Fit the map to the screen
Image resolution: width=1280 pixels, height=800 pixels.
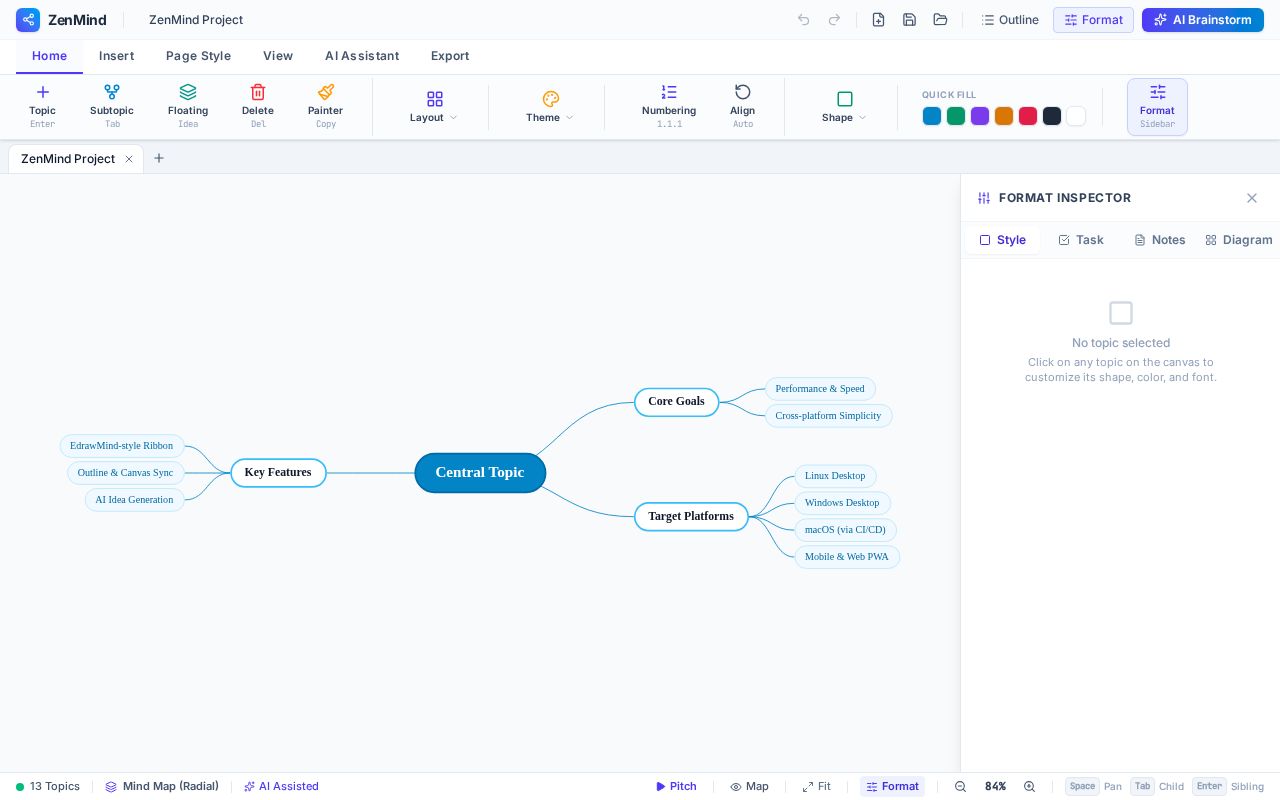[x=816, y=787]
